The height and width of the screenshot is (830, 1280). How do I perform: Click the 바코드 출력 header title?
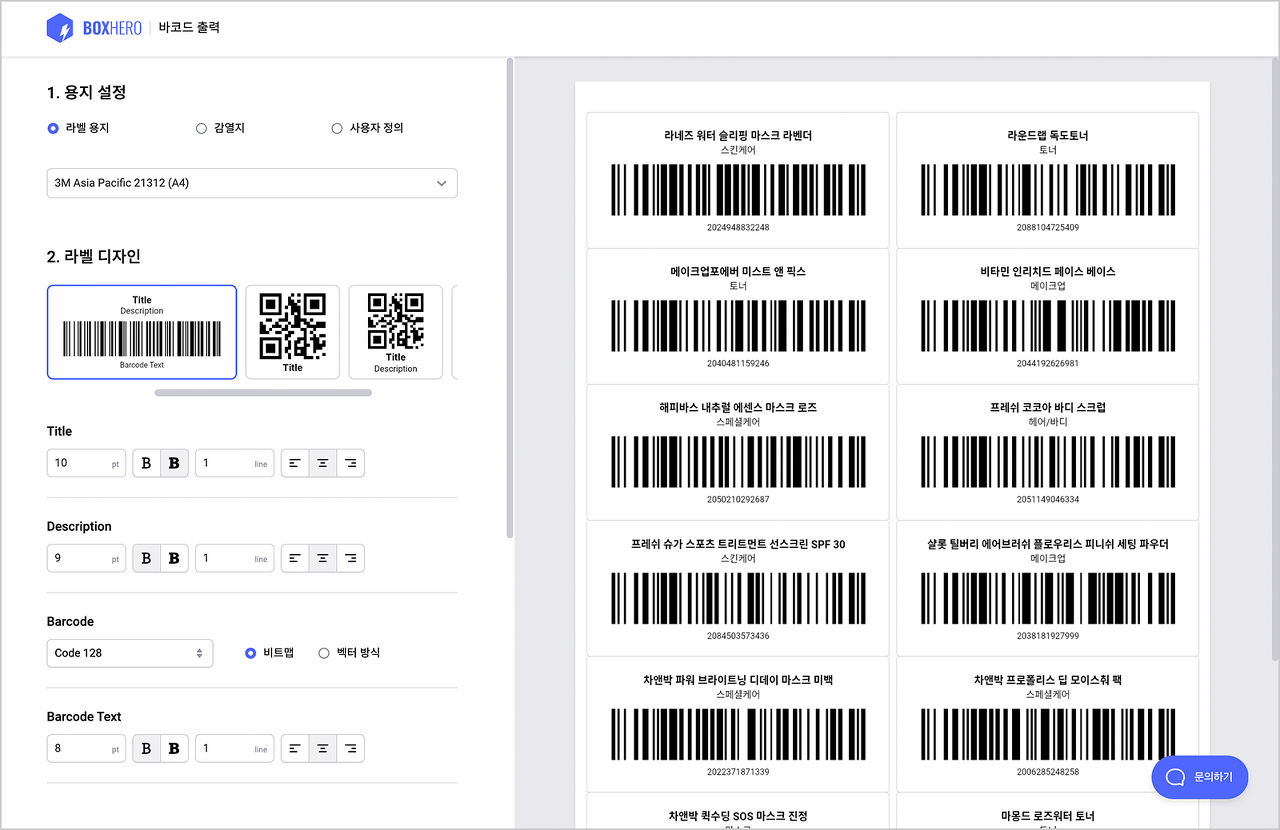coord(189,28)
